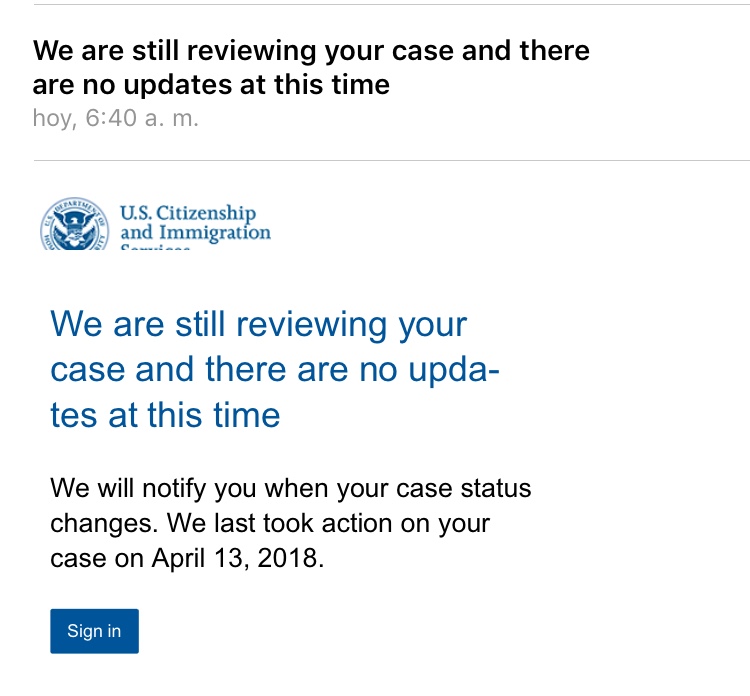Click the 'hoy, 6:40 a. m.' timestamp

(x=115, y=118)
